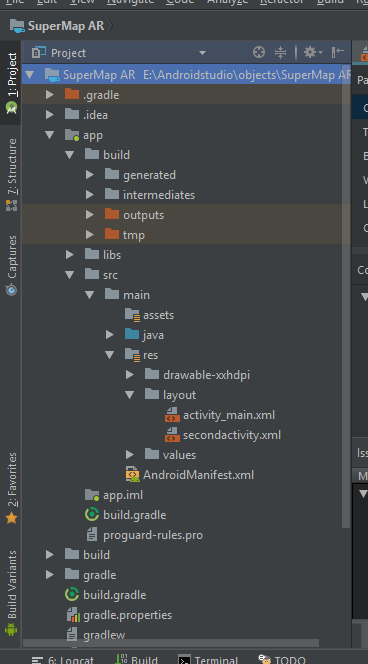Click the orange .gradle folder icon
Screen dimensions: 368x664
coord(72,94)
